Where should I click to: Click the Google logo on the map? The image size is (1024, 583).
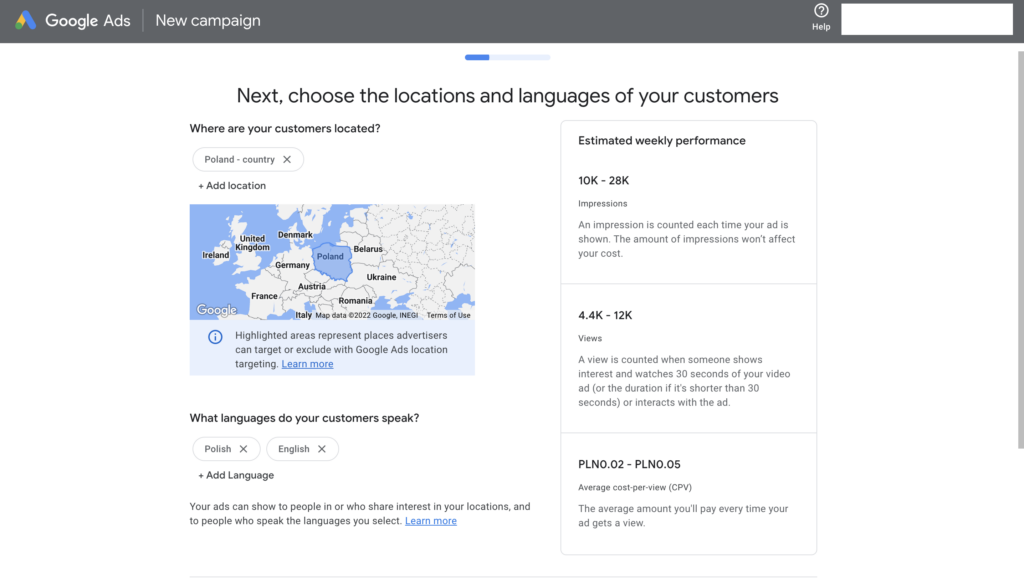pyautogui.click(x=217, y=310)
